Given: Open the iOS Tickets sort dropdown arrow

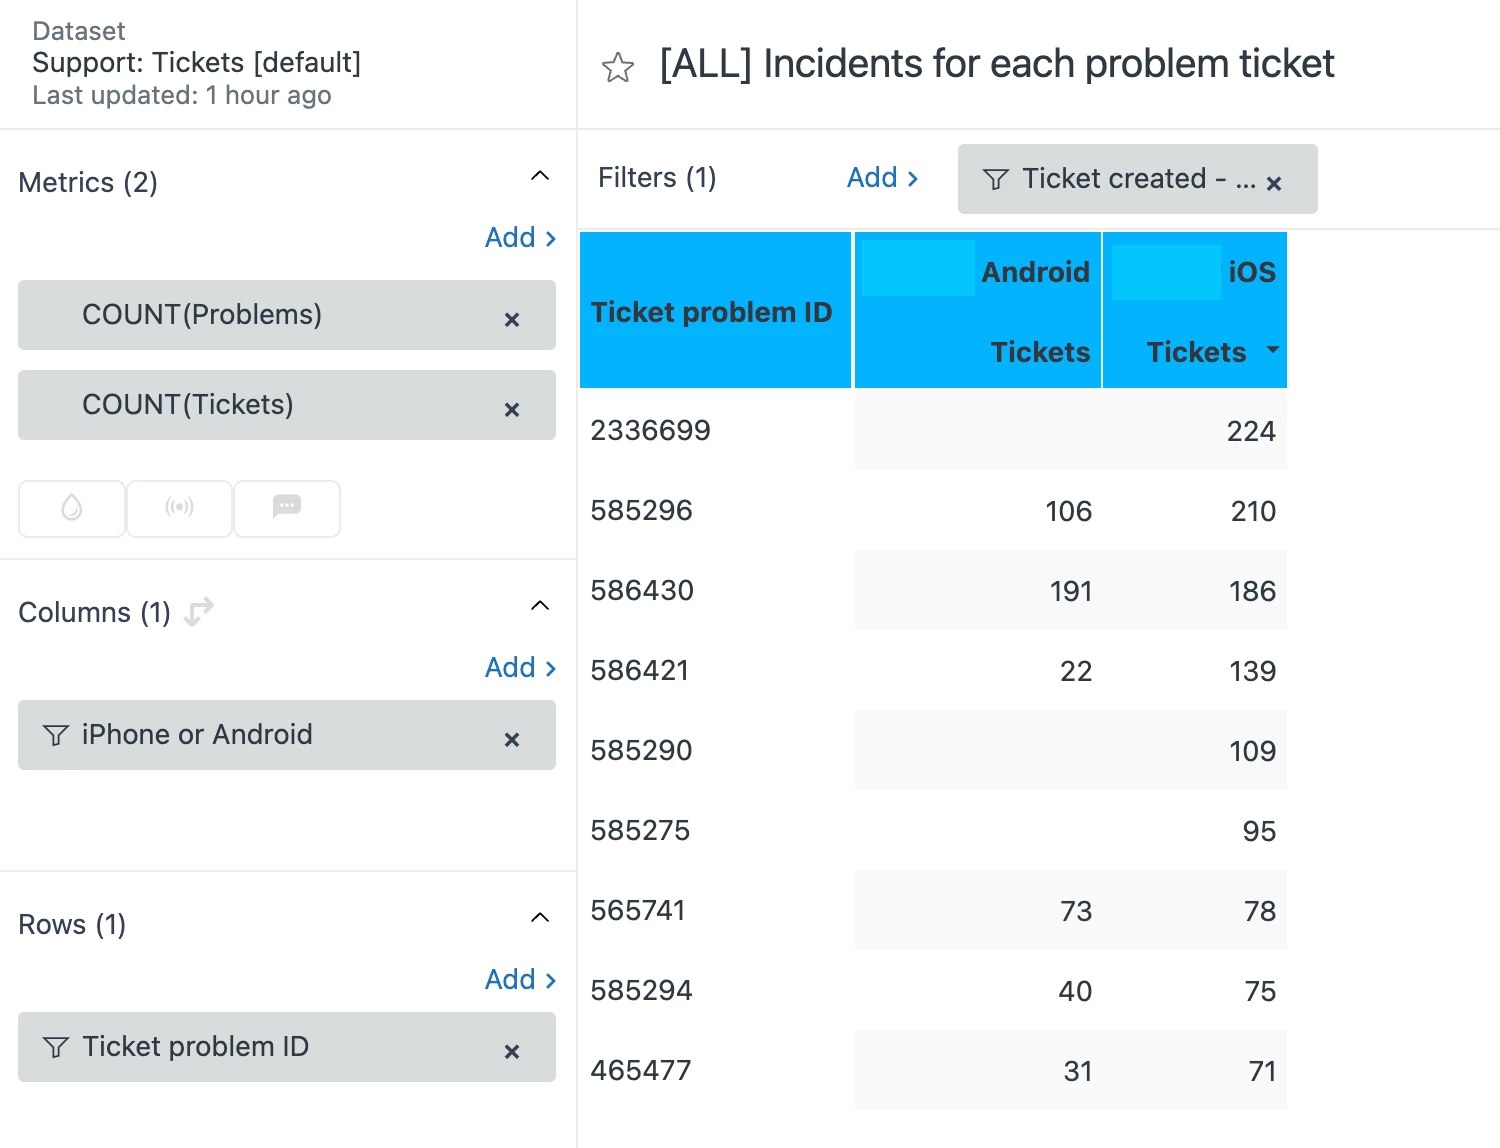Looking at the screenshot, I should [1273, 350].
